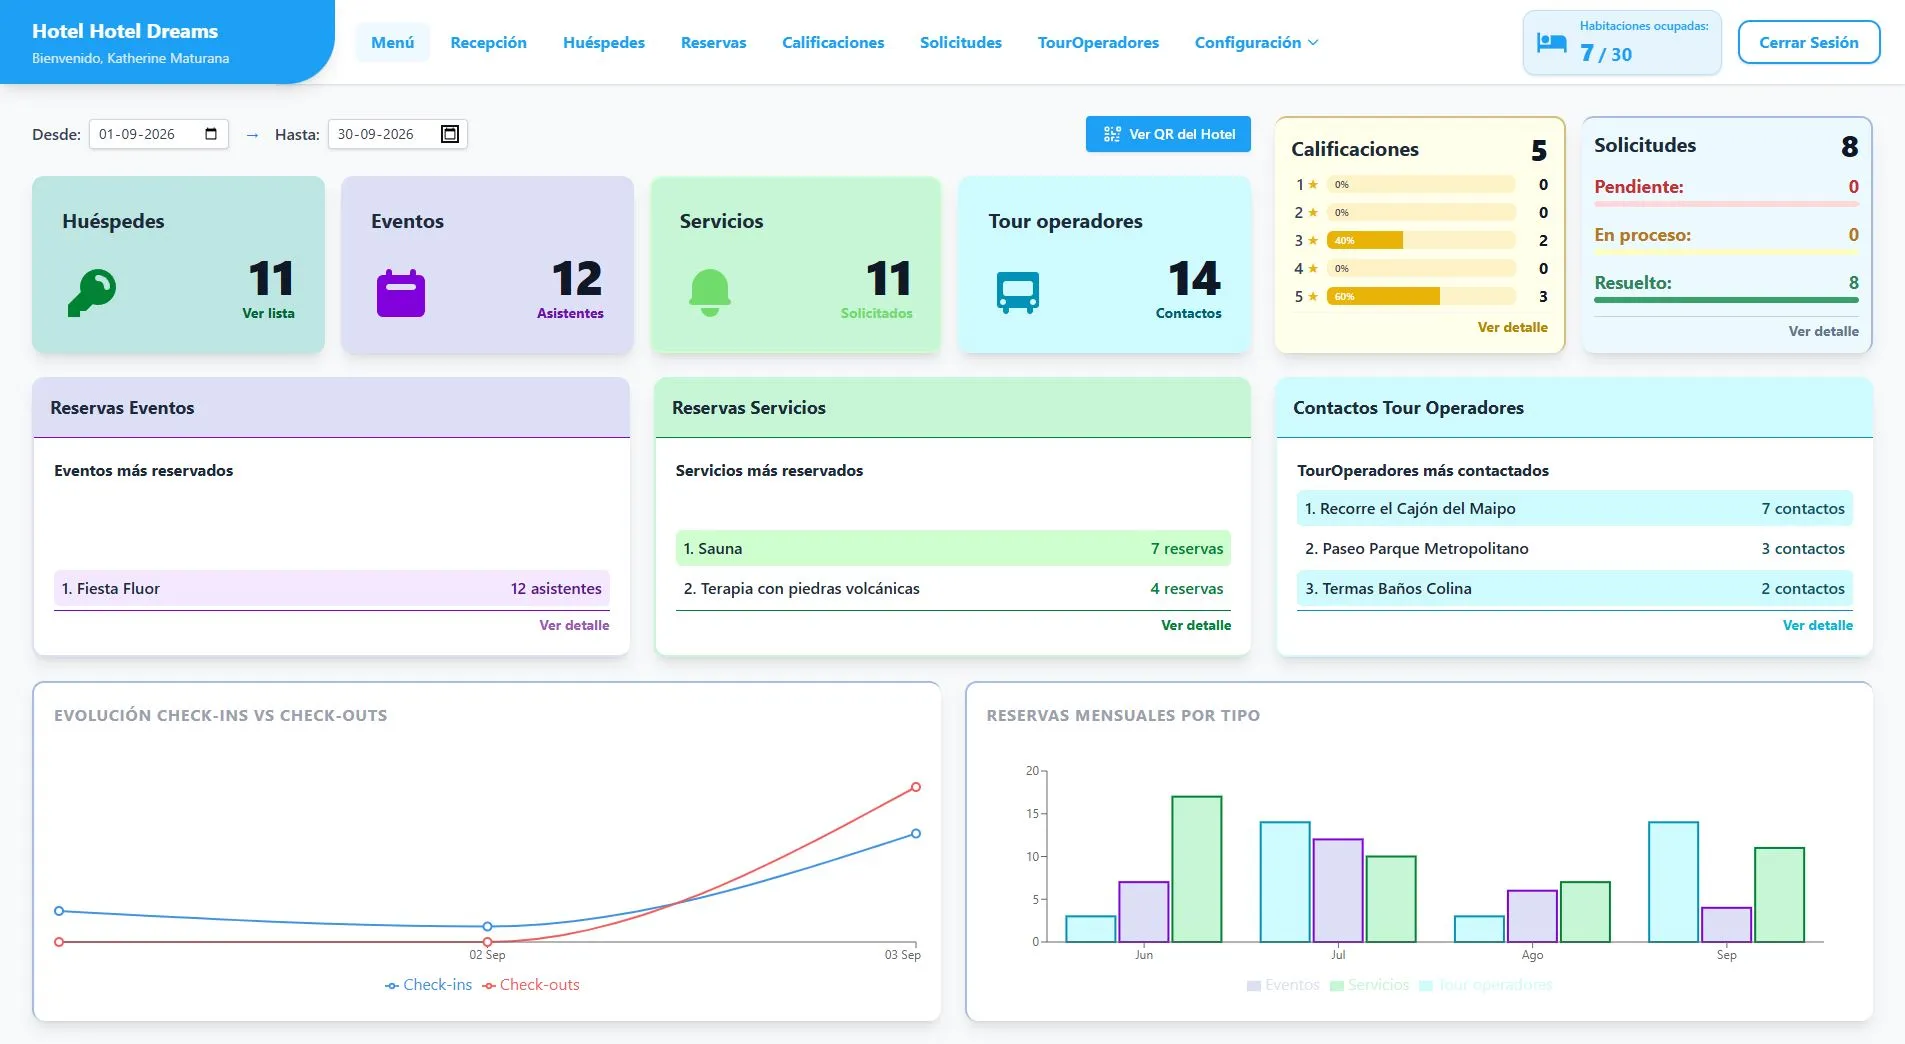Screen dimensions: 1905x1044
Task: Click the green Resuelto progress bar
Action: tap(1726, 299)
